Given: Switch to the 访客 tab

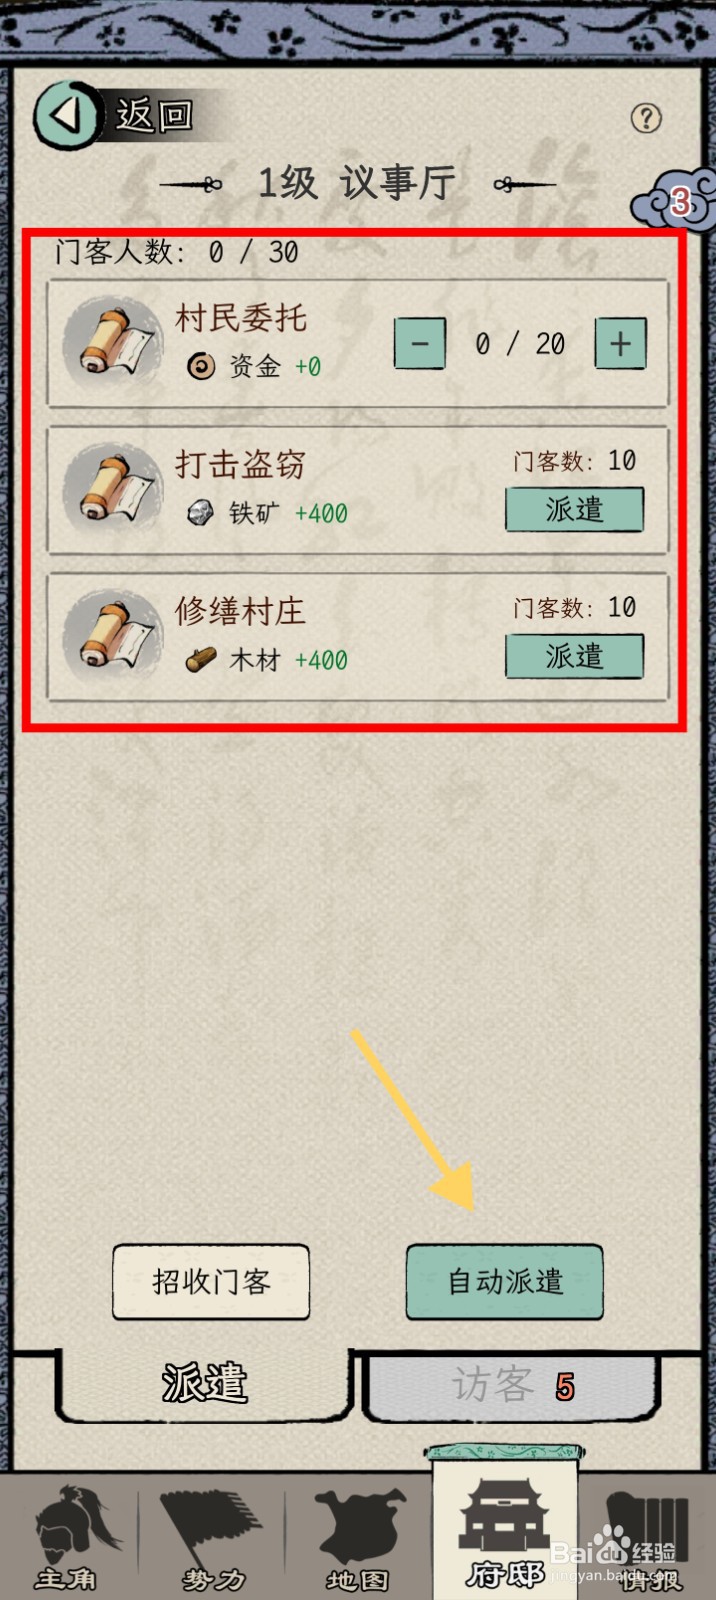Looking at the screenshot, I should [510, 1386].
